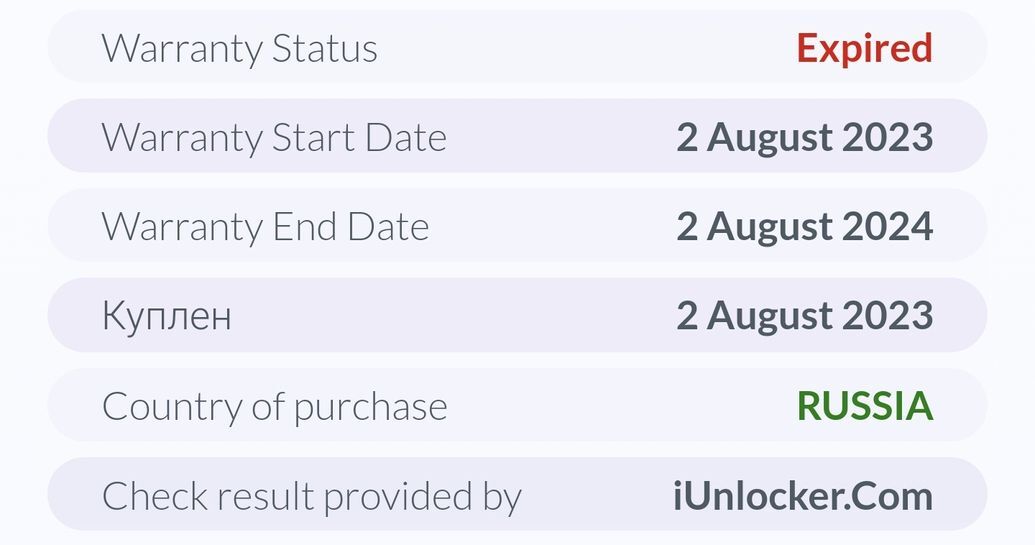Click the Warranty Start Date label
Screen dimensions: 1035x545
pyautogui.click(x=274, y=137)
